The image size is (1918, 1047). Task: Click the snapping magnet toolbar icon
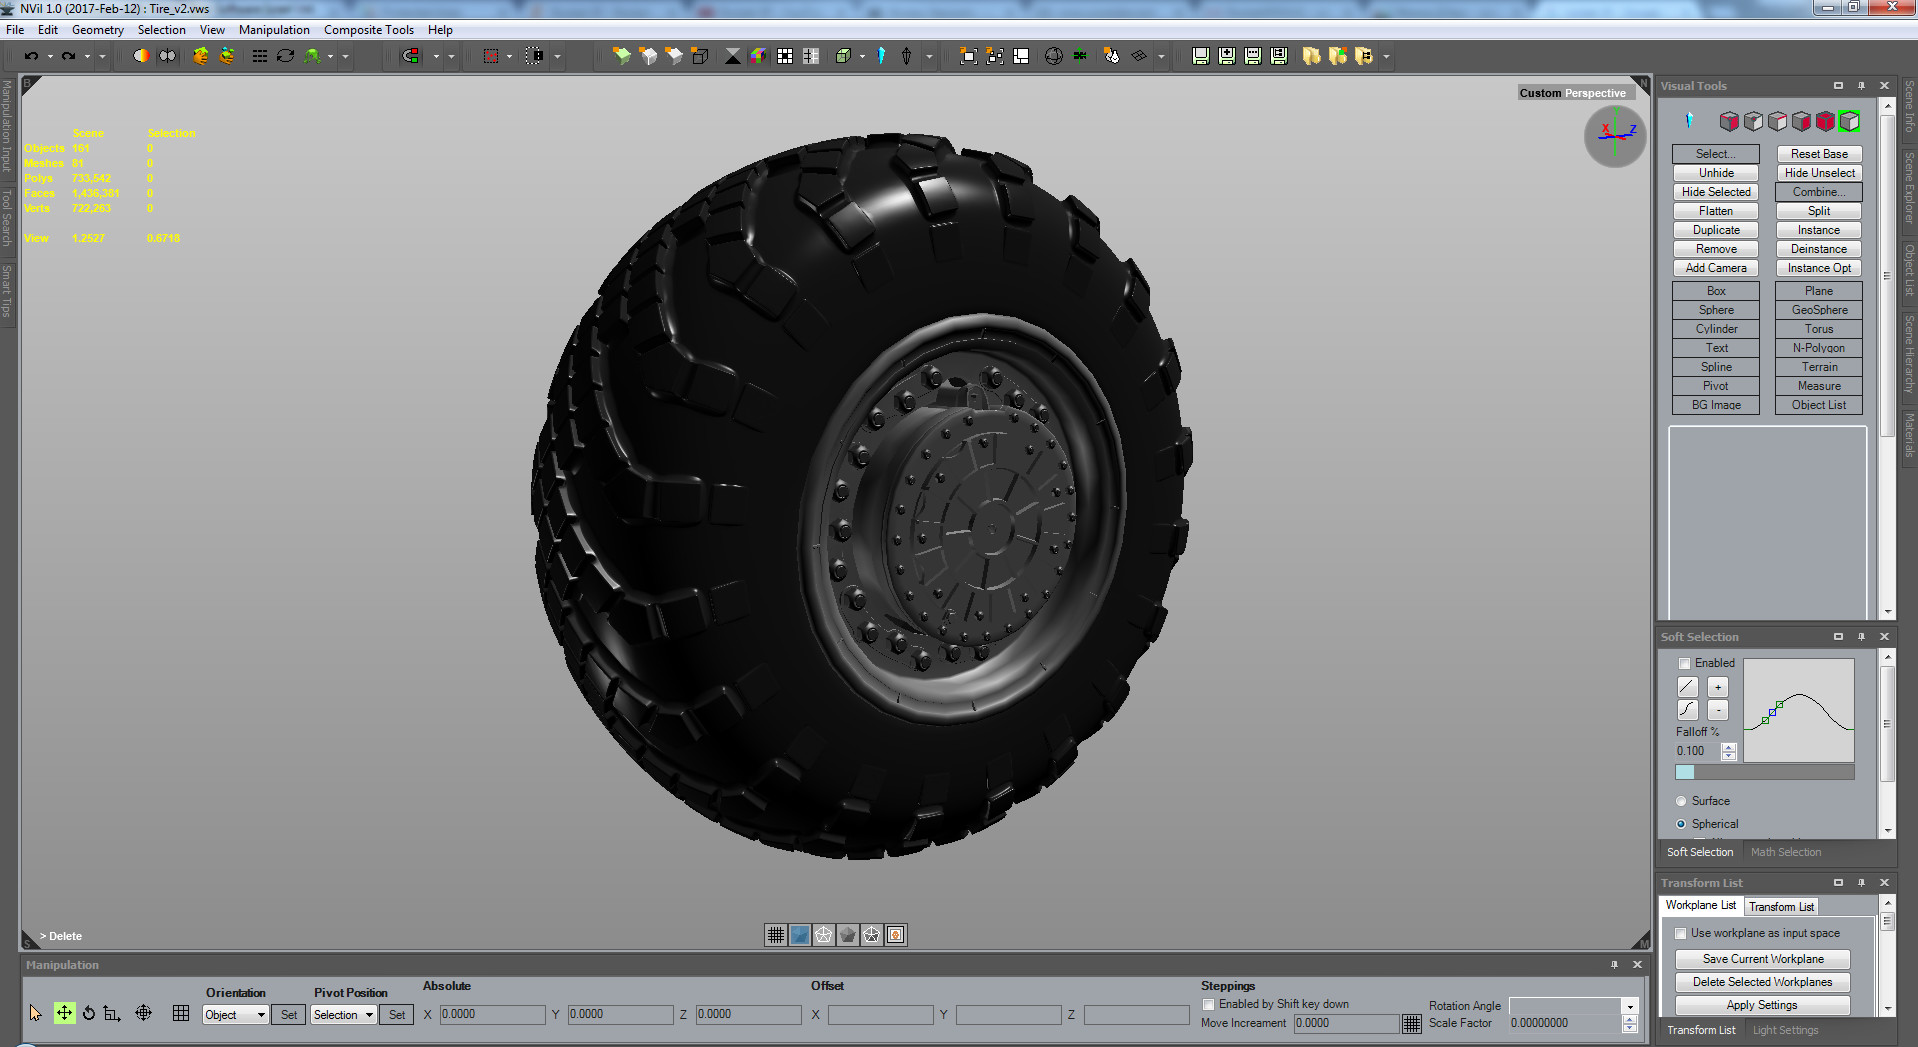coord(411,56)
